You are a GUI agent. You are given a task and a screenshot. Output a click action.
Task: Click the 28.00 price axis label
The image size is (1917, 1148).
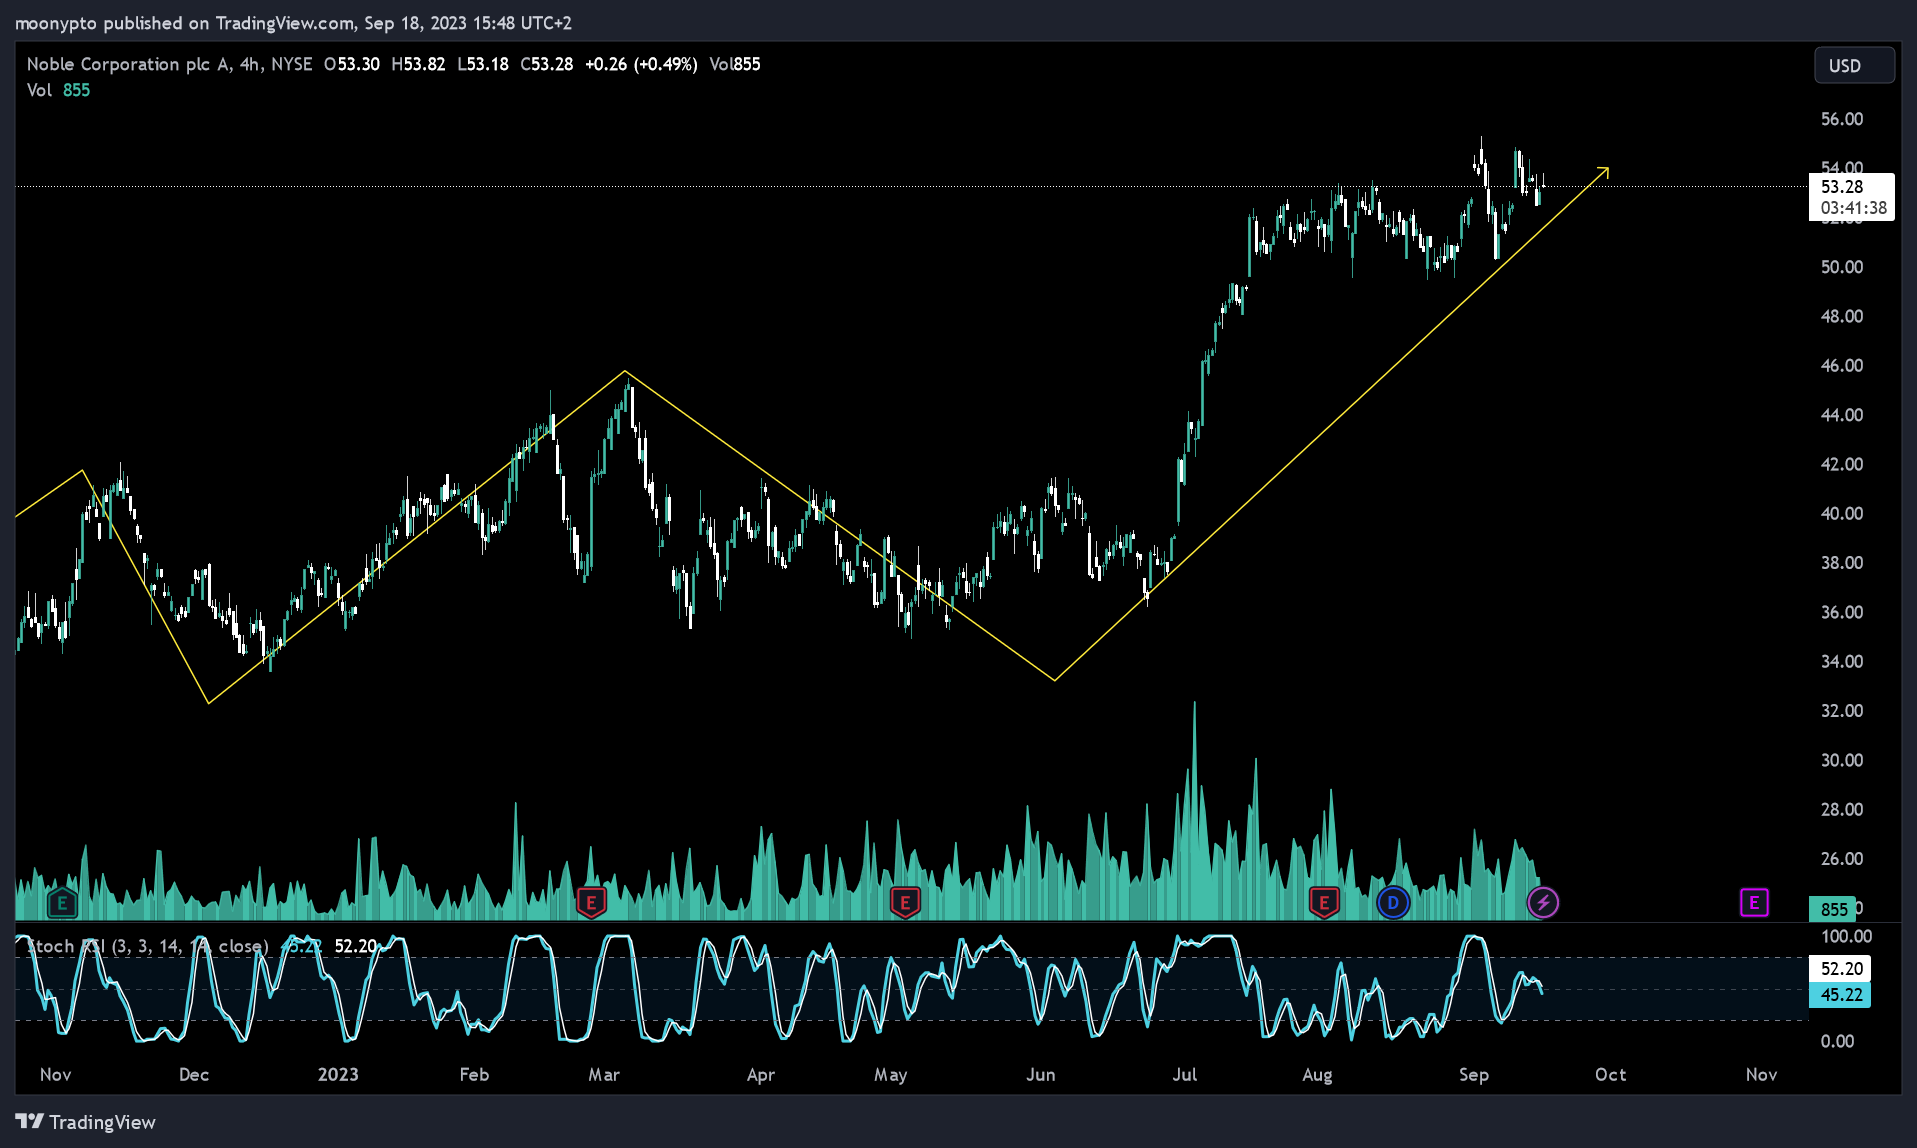[x=1841, y=810]
